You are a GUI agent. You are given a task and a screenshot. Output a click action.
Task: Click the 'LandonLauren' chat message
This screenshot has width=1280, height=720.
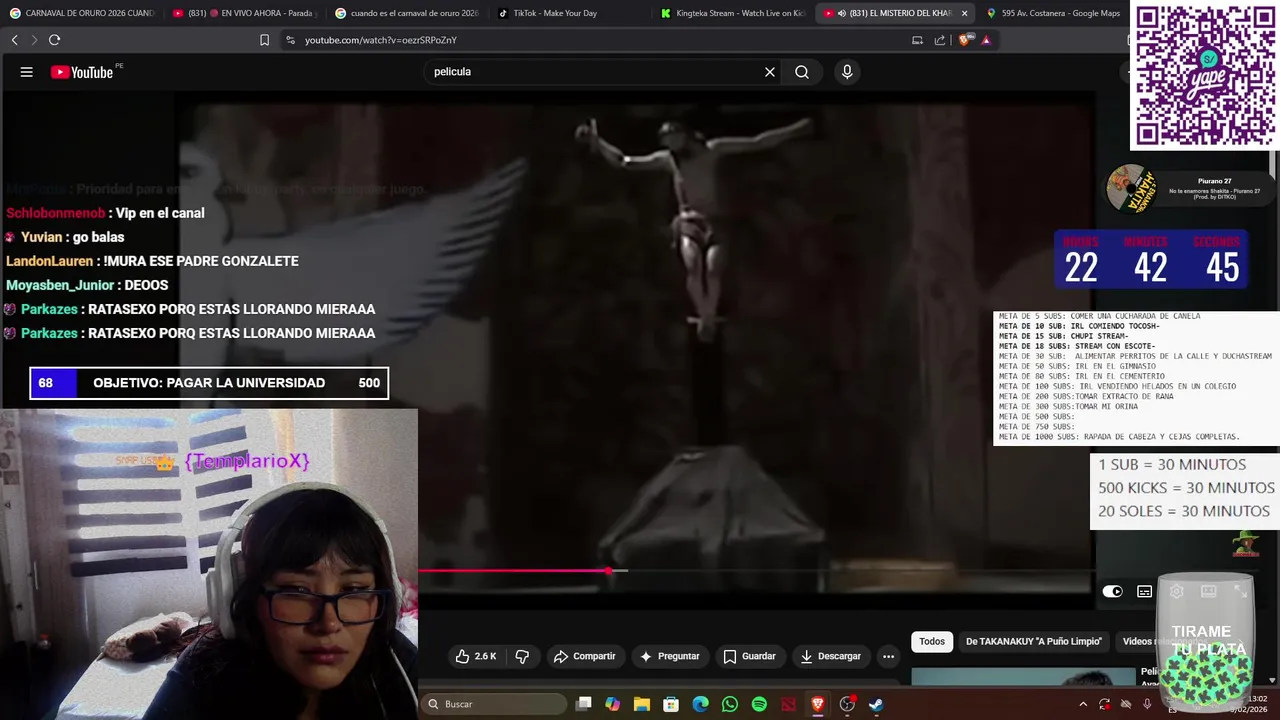tap(152, 261)
